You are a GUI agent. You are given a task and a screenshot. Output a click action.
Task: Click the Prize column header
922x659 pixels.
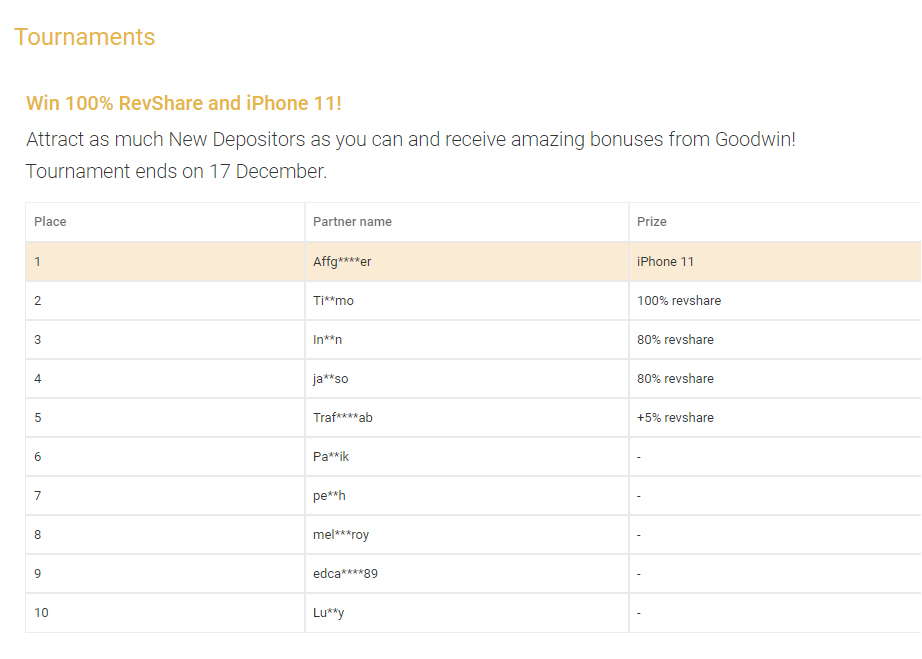(651, 222)
